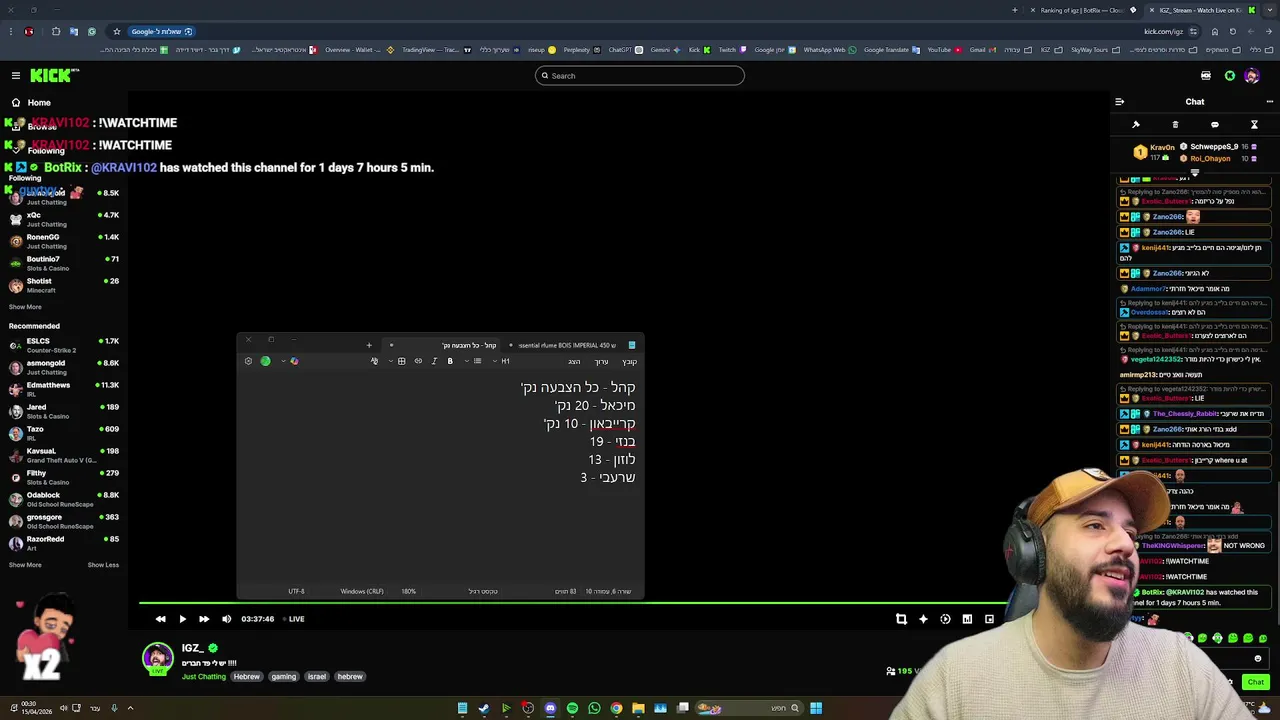The image size is (1280, 720).
Task: Expand Recommended list with Show more
Action: tap(25, 565)
